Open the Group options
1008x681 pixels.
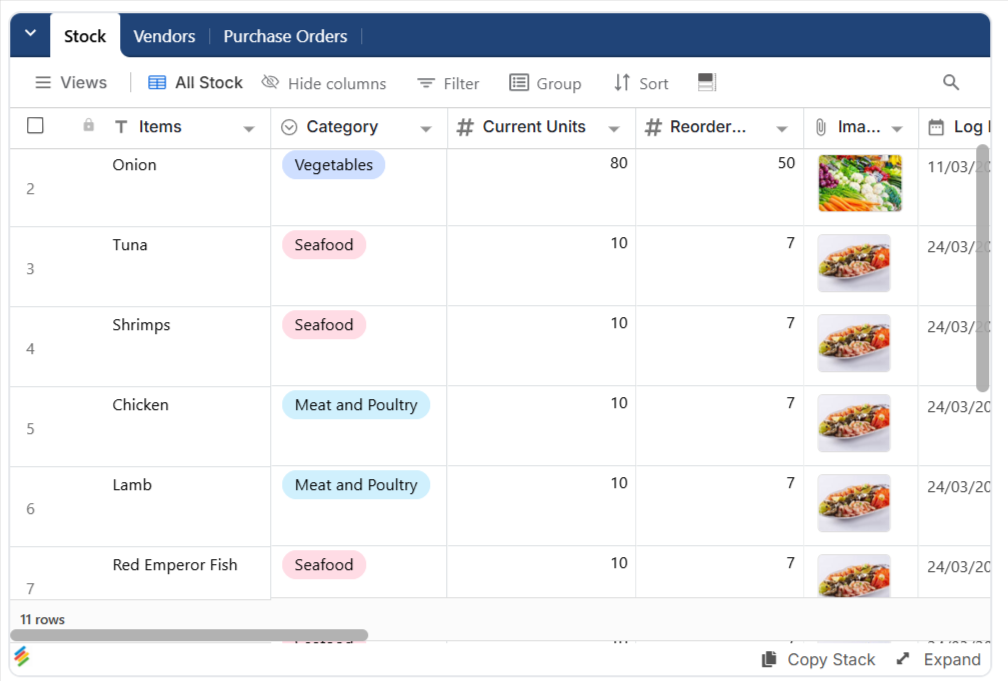point(545,83)
